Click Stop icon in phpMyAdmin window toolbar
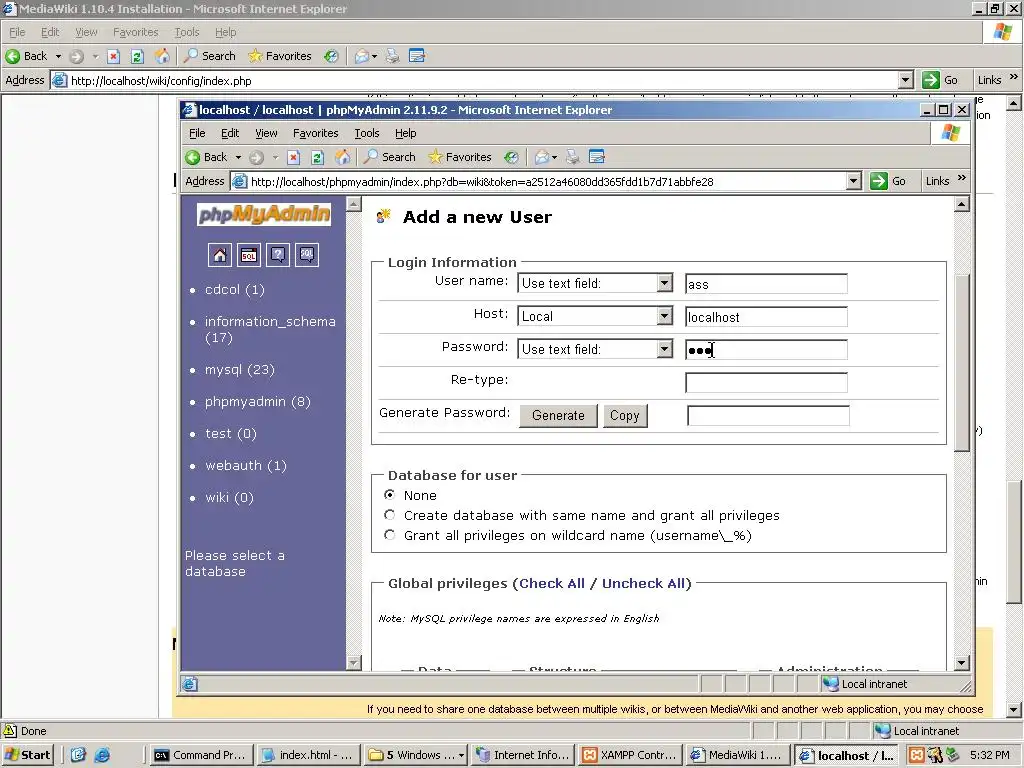This screenshot has height=768, width=1024. [x=294, y=157]
